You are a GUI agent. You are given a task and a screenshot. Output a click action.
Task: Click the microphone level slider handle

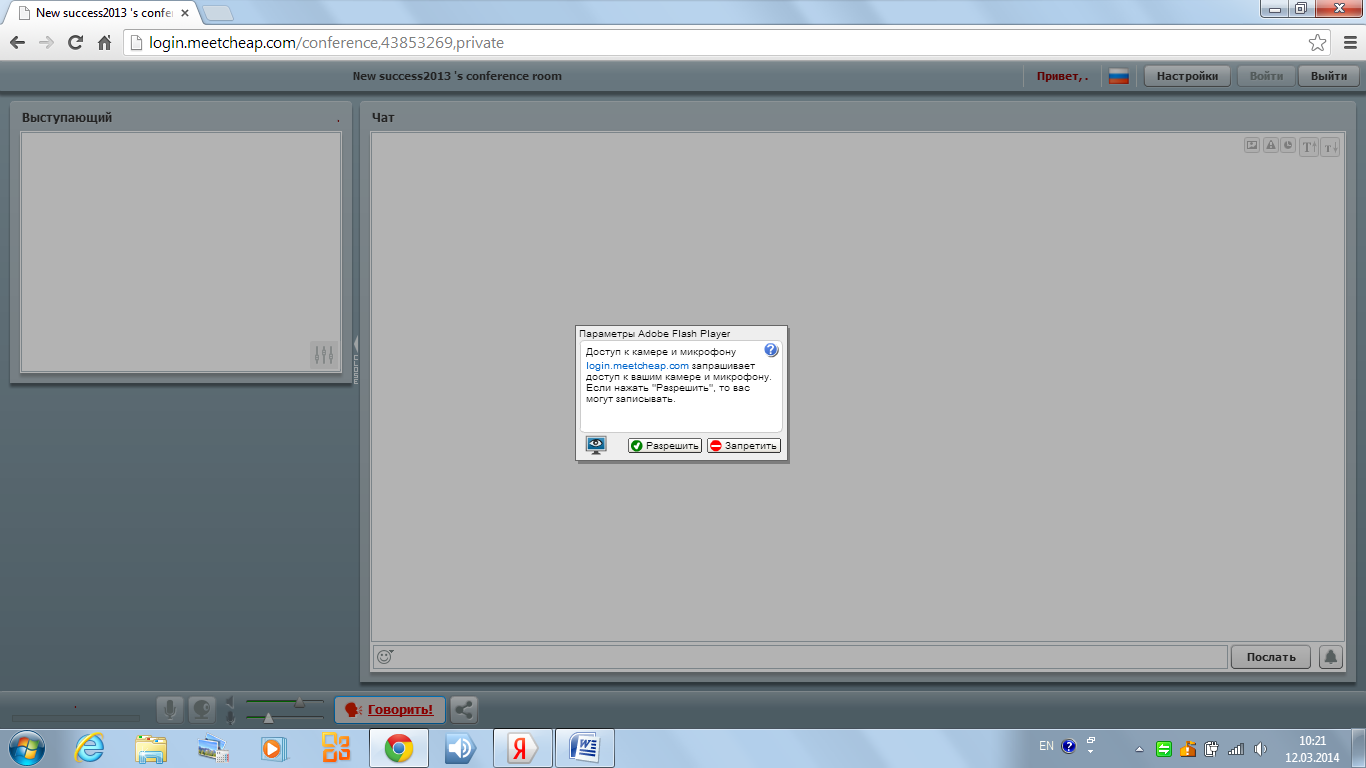point(268,717)
